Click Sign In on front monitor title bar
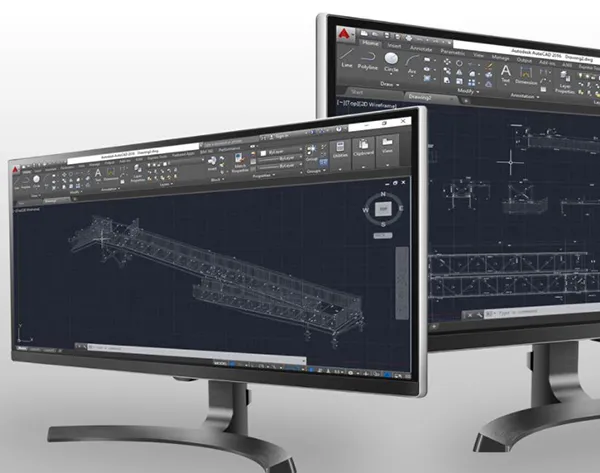The image size is (600, 473). point(280,136)
